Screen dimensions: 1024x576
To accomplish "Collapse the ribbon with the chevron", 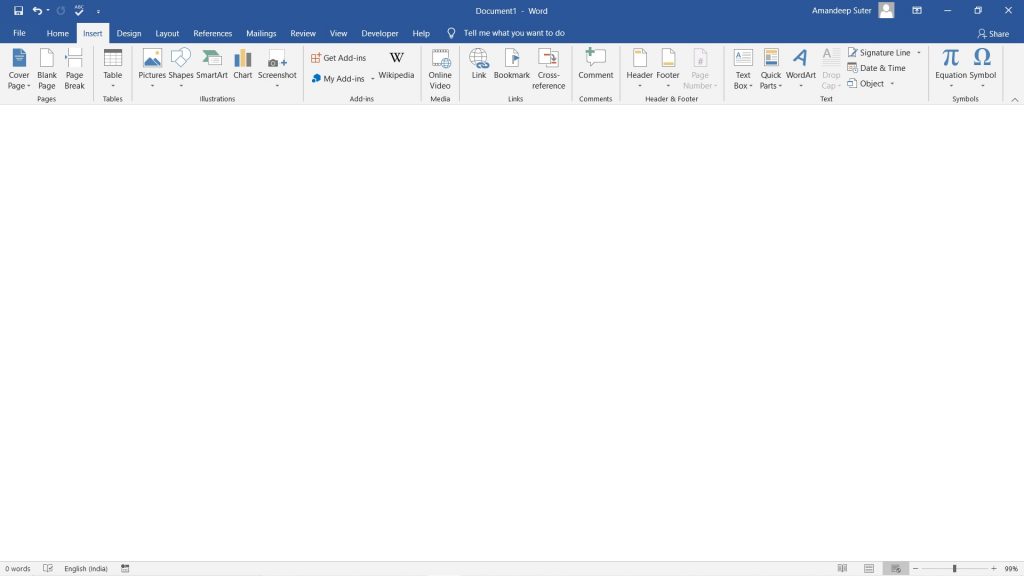I will (x=1015, y=100).
